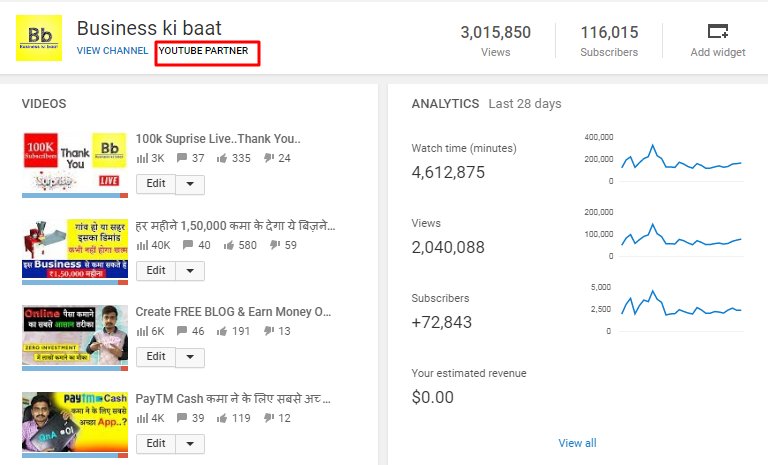Click views bar icon showing 40K
This screenshot has width=768, height=465.
(x=142, y=245)
